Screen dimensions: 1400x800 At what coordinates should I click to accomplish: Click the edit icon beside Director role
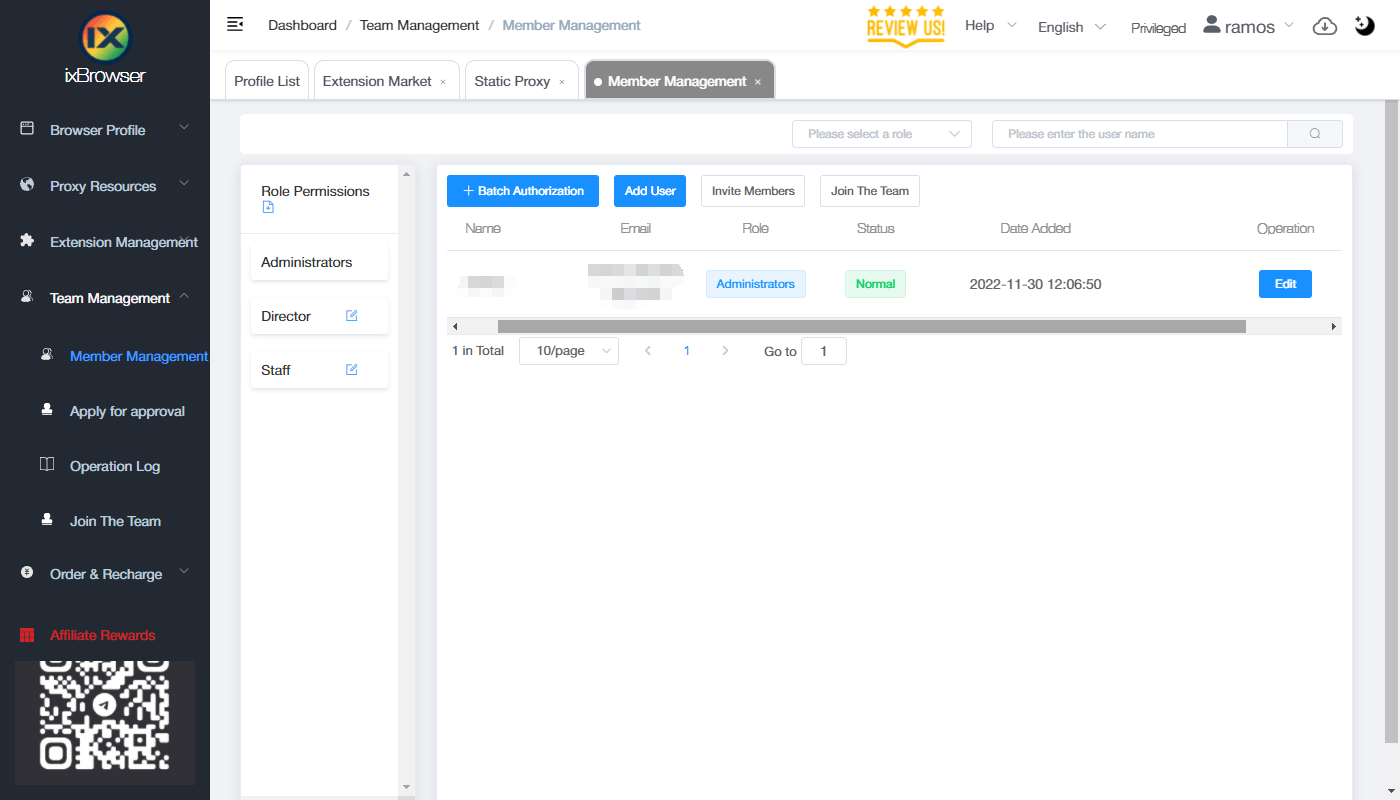[352, 316]
